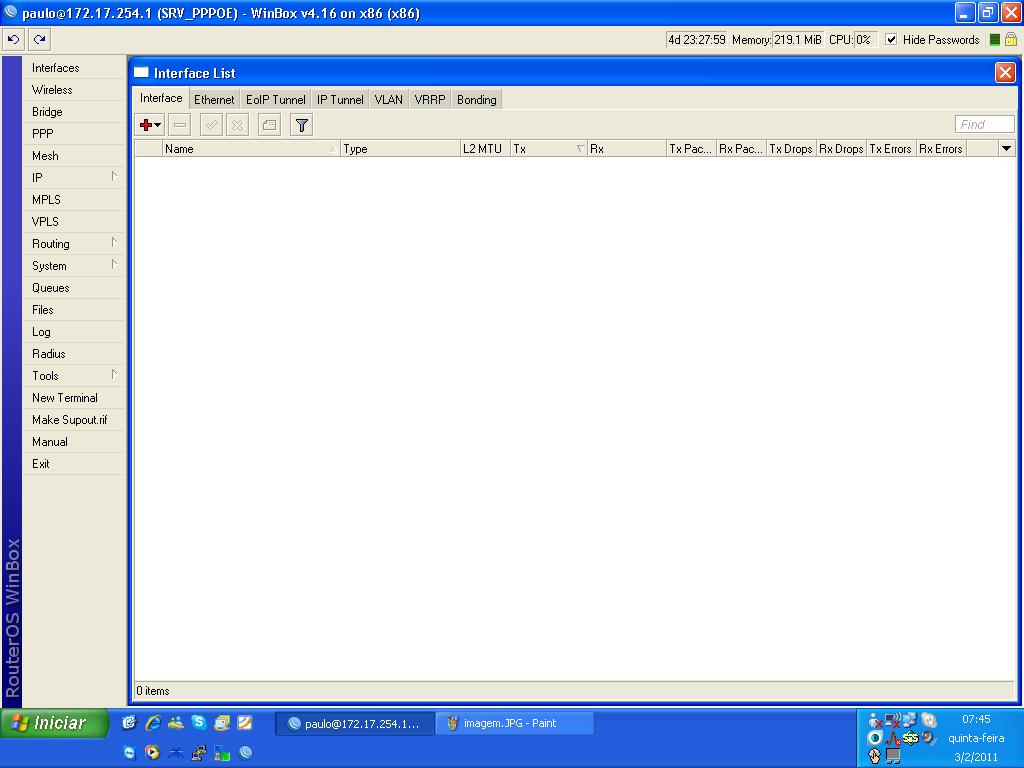Click the taskbar clock showing 07:45
This screenshot has height=768, width=1024.
976,719
